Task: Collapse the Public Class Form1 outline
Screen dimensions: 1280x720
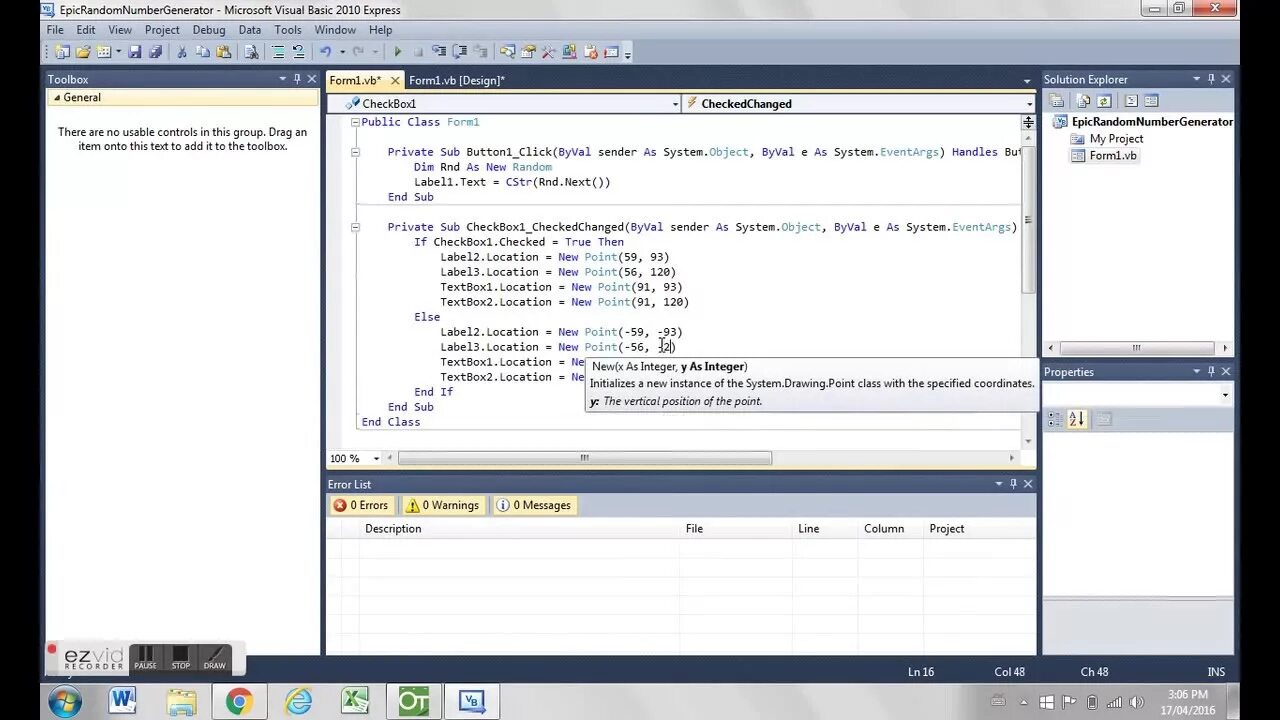Action: coord(355,122)
